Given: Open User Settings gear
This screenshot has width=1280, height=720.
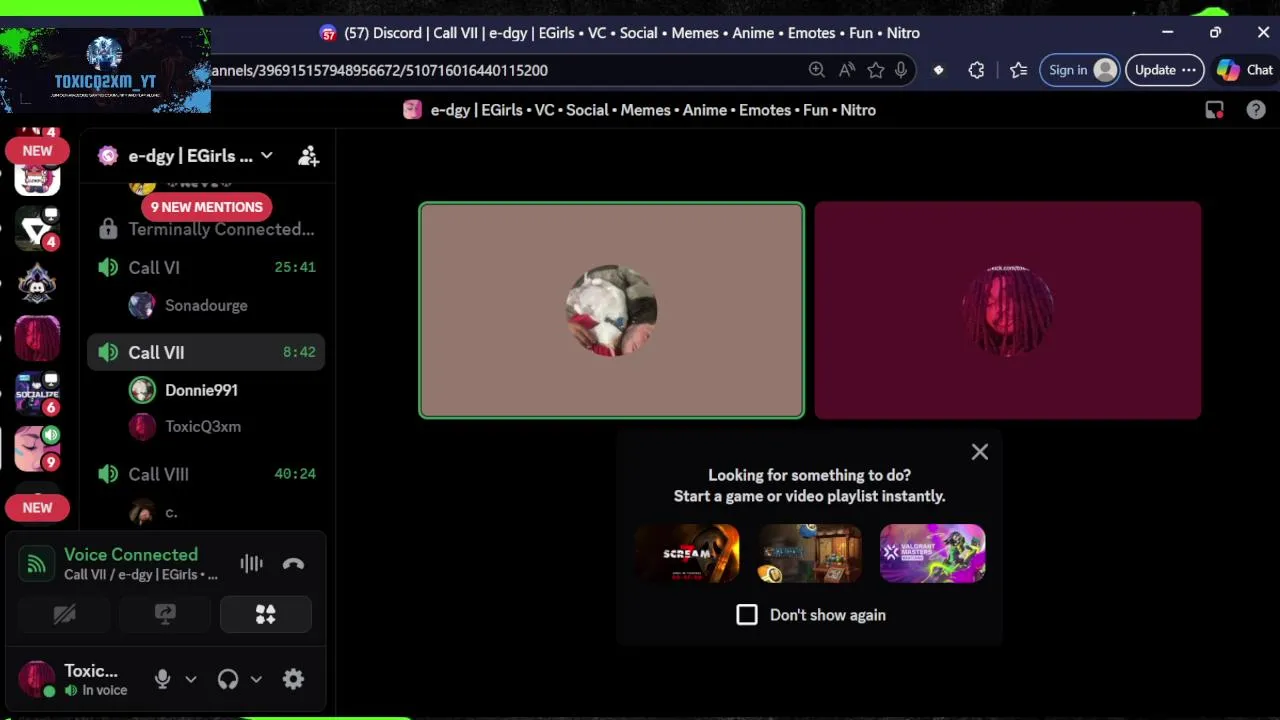Looking at the screenshot, I should point(293,679).
